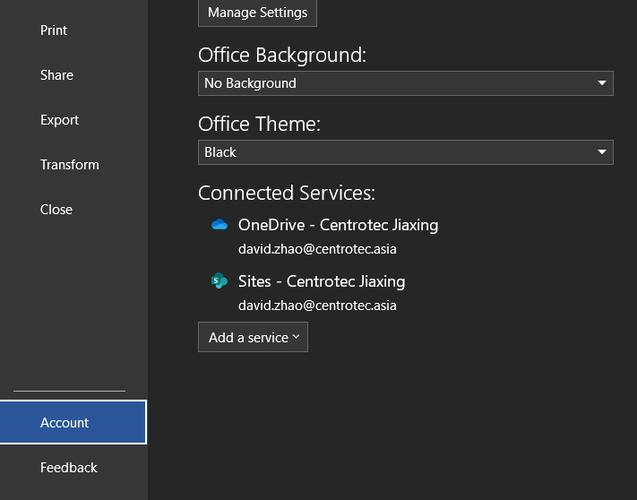Viewport: 637px width, 500px height.
Task: Click Close in the backstage menu
Action: 56,210
